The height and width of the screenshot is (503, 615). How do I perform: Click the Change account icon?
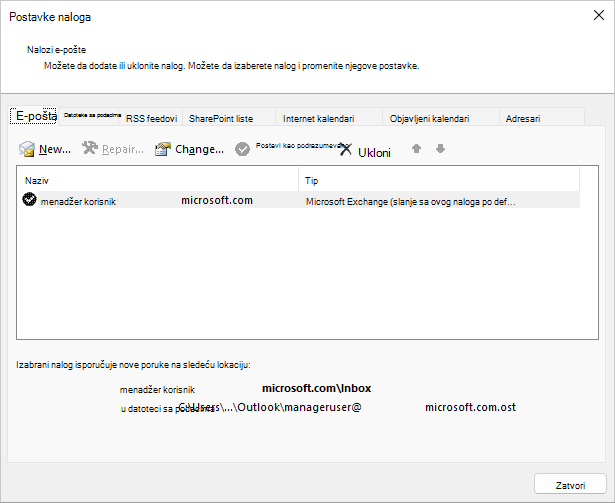tap(163, 149)
